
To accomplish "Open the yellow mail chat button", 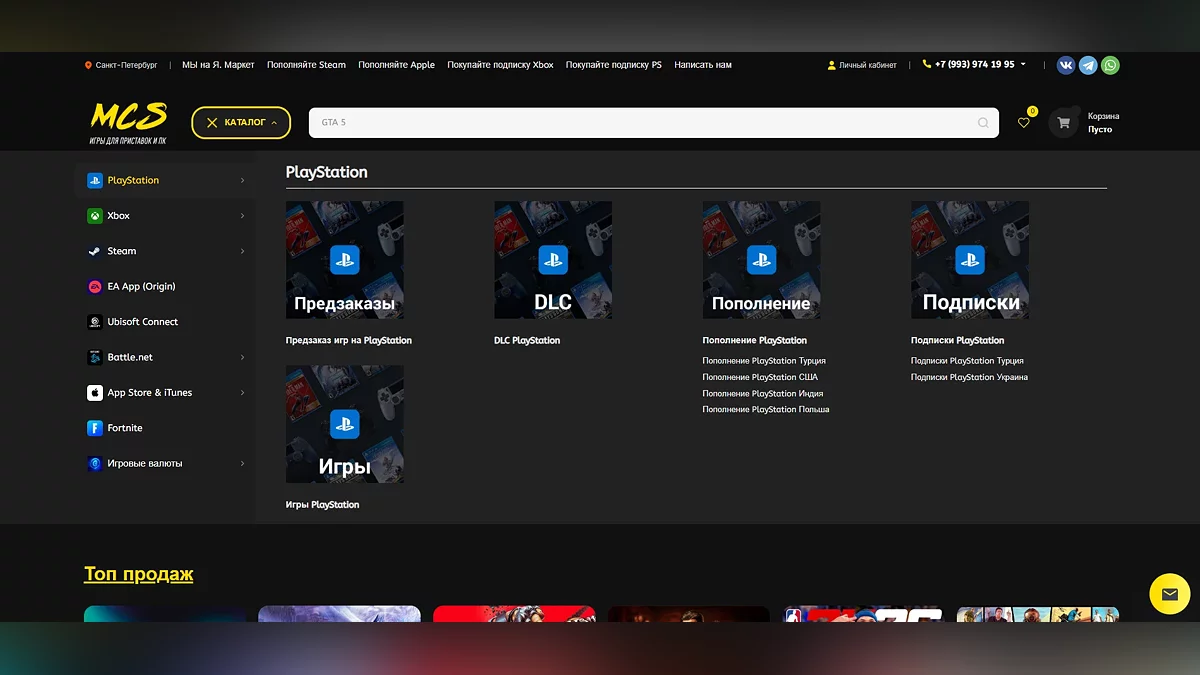I will [1169, 594].
